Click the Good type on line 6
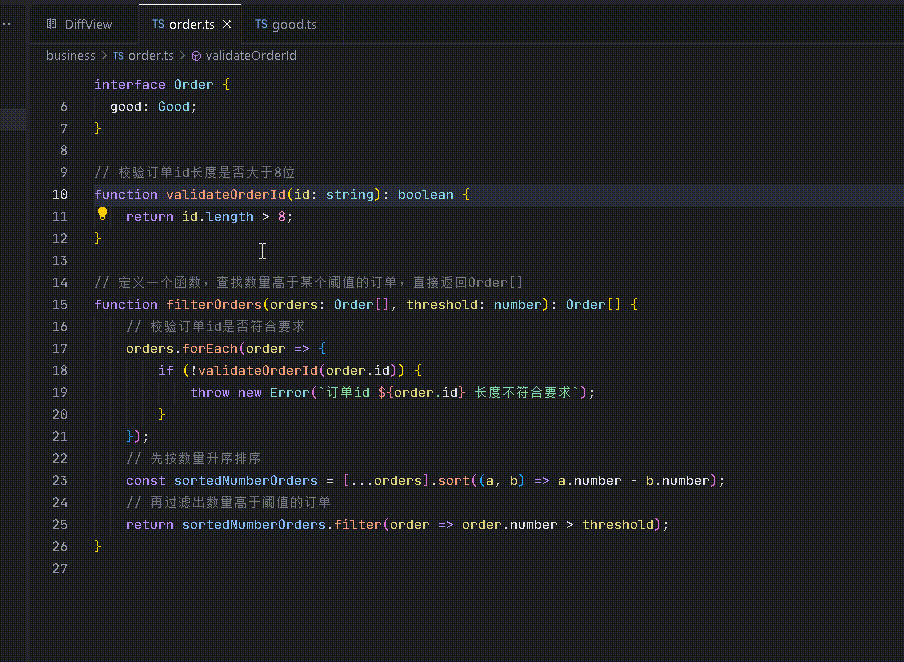The image size is (904, 662). click(174, 107)
